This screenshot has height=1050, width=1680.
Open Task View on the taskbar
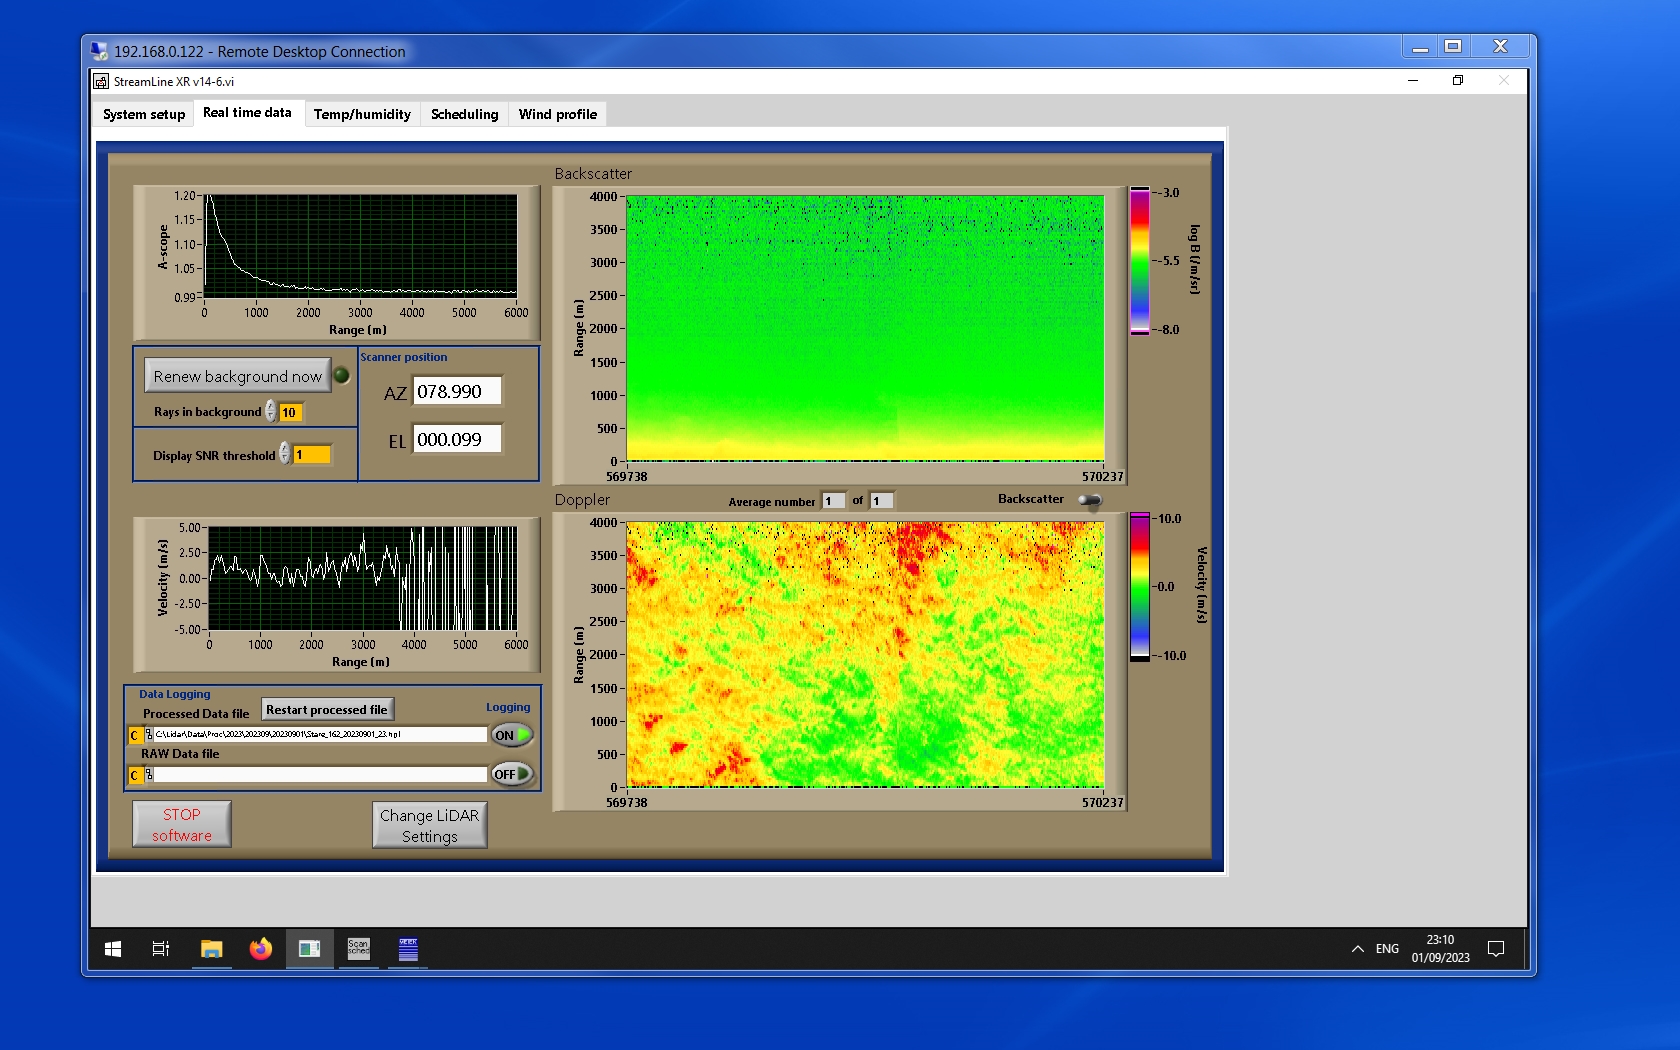pyautogui.click(x=160, y=949)
